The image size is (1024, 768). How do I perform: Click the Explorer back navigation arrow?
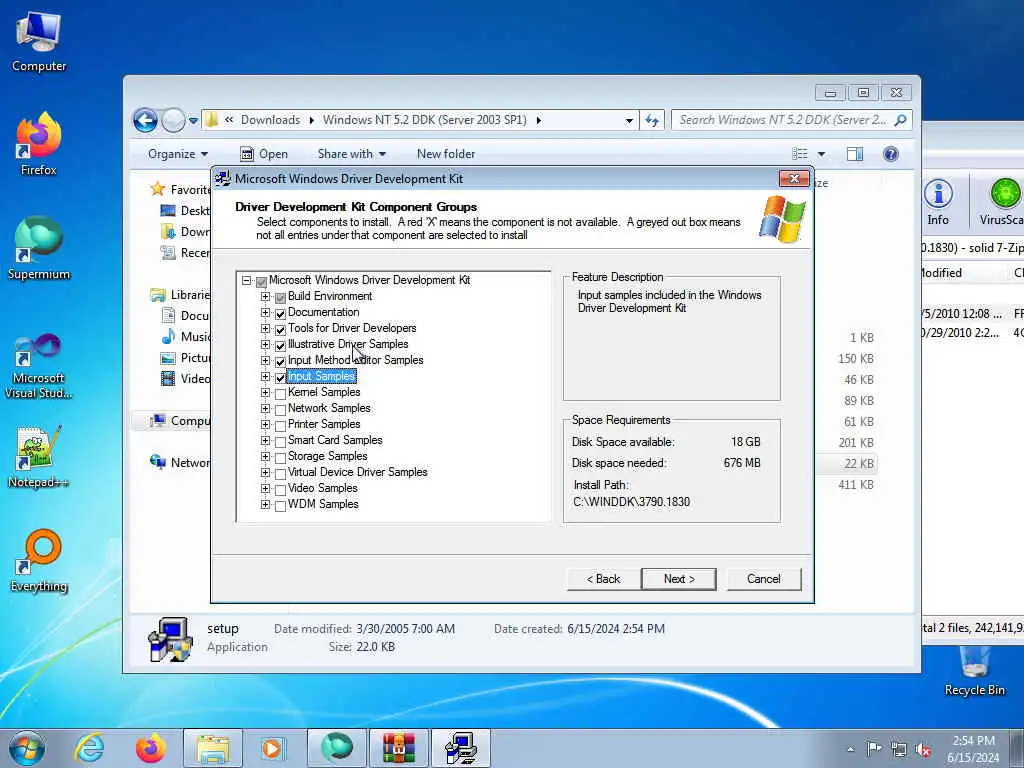pos(145,120)
